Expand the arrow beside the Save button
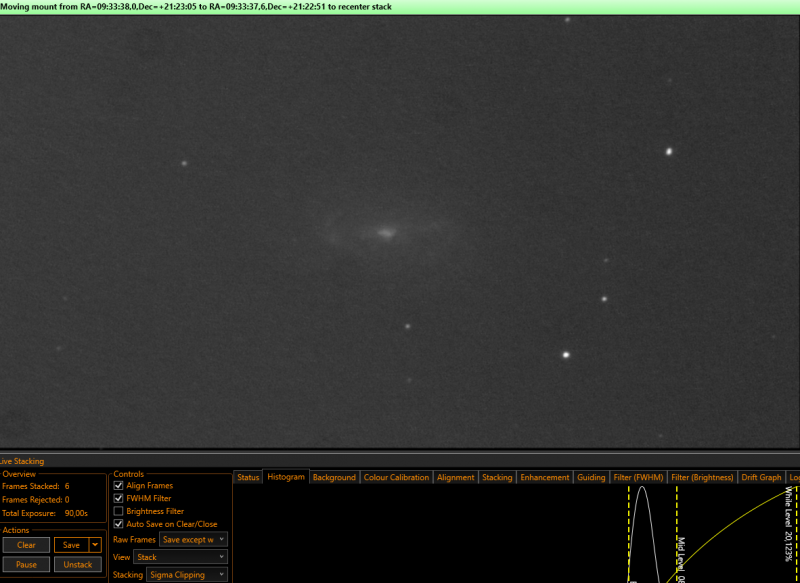 click(95, 545)
